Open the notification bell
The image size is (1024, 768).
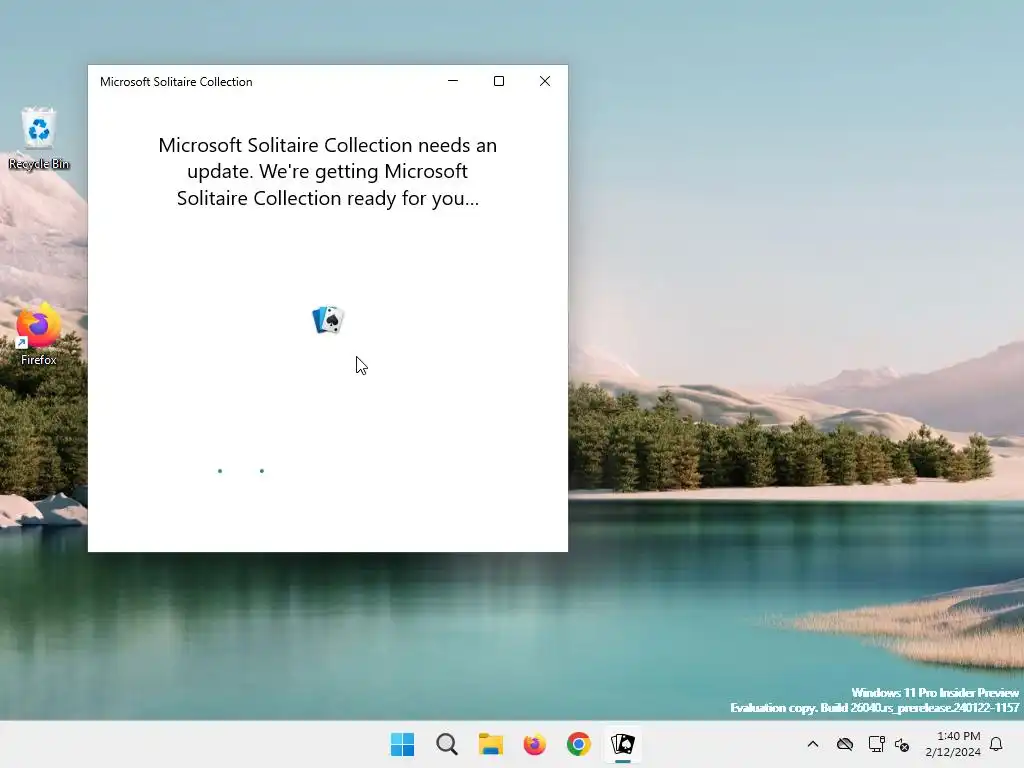(x=996, y=744)
